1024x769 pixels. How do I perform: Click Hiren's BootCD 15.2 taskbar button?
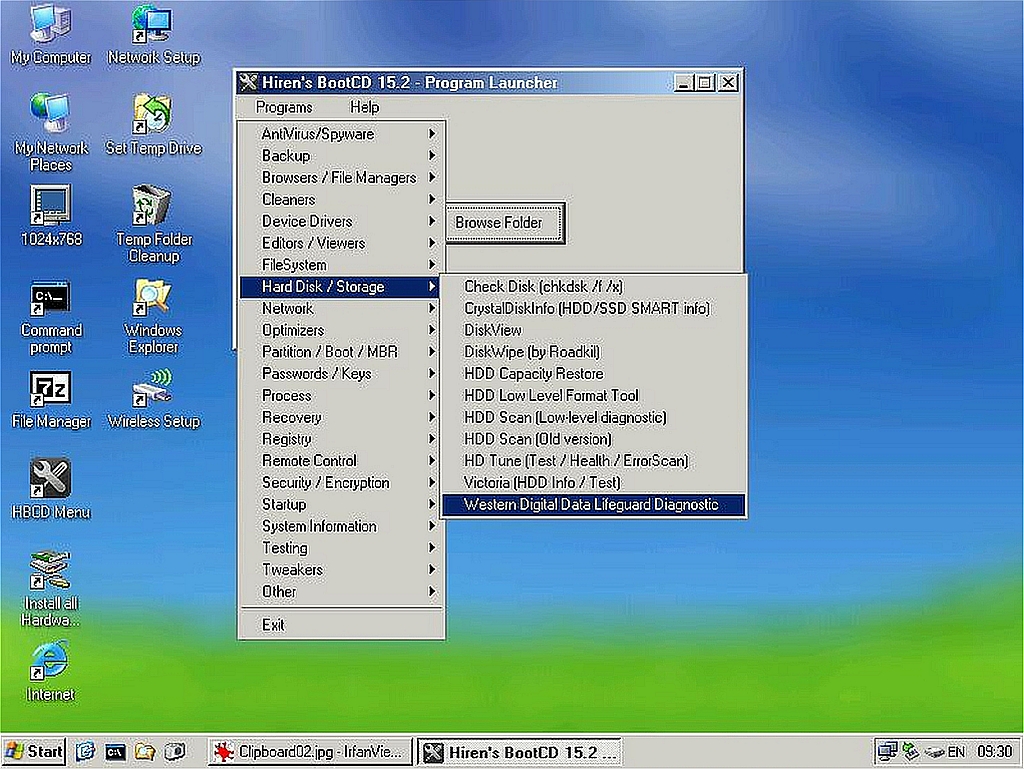point(519,752)
